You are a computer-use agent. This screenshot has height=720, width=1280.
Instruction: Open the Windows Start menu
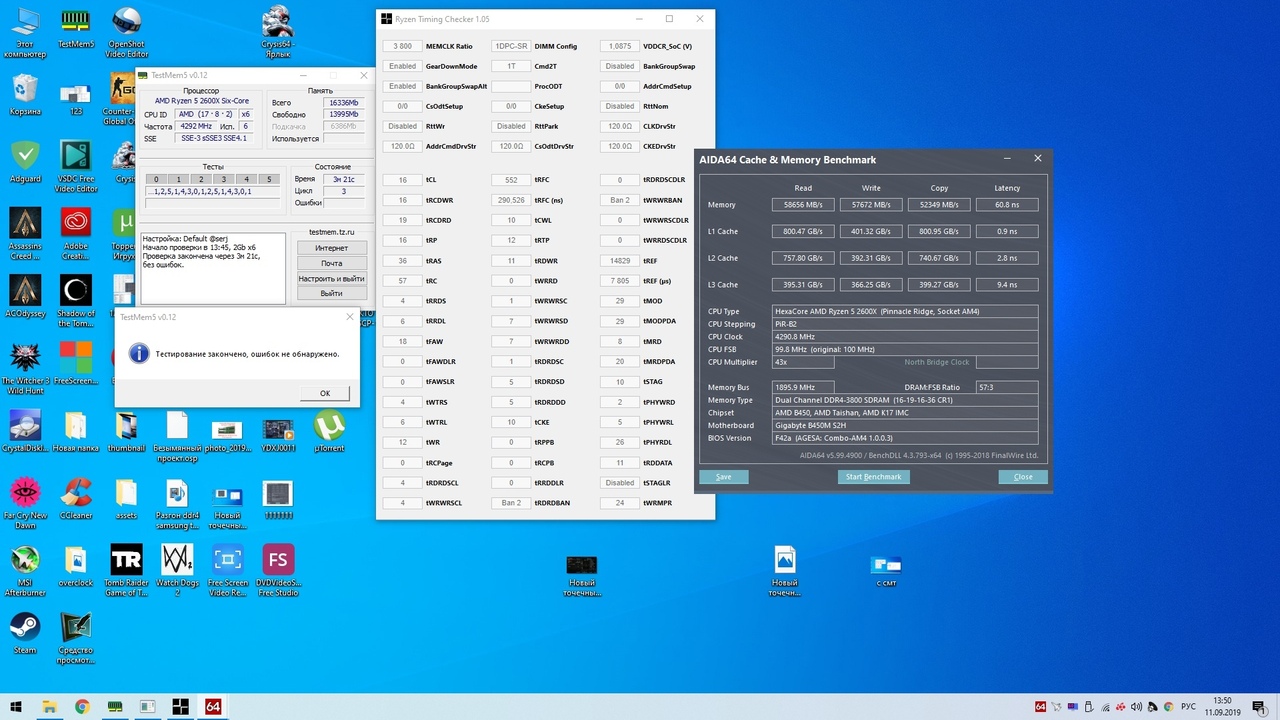[16, 707]
